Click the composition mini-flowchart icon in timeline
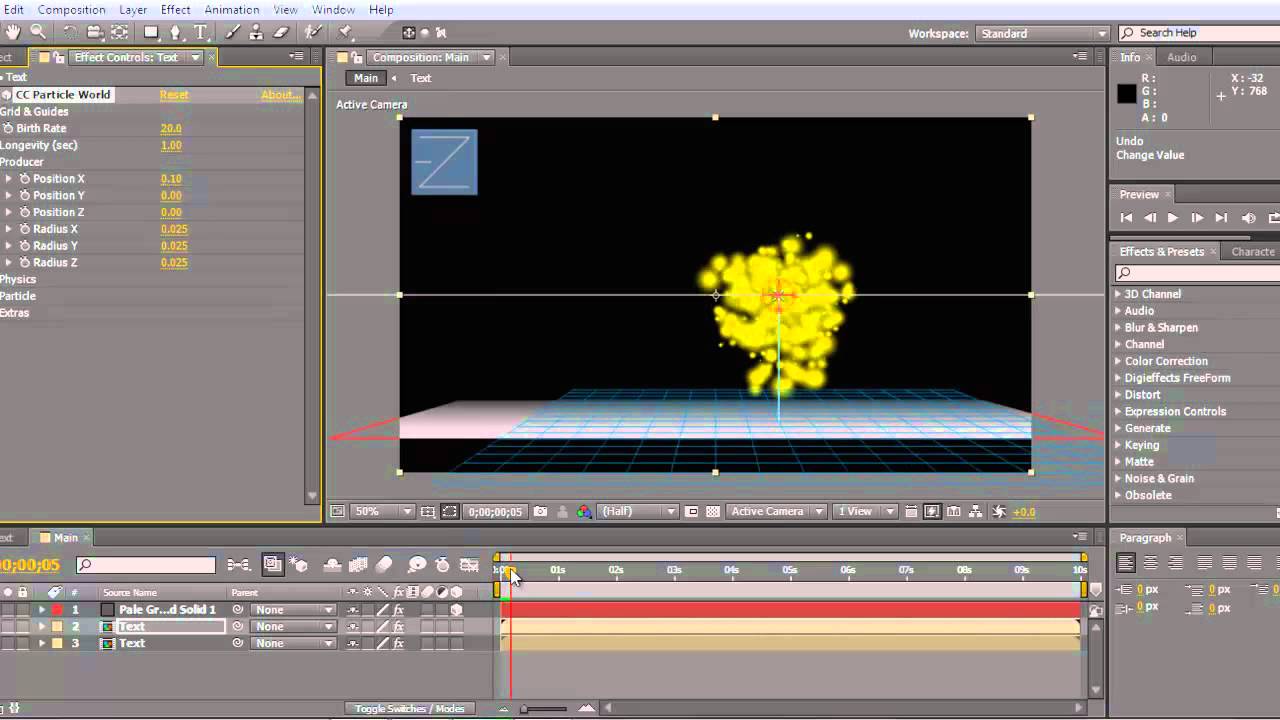The width and height of the screenshot is (1280, 720). pos(239,565)
